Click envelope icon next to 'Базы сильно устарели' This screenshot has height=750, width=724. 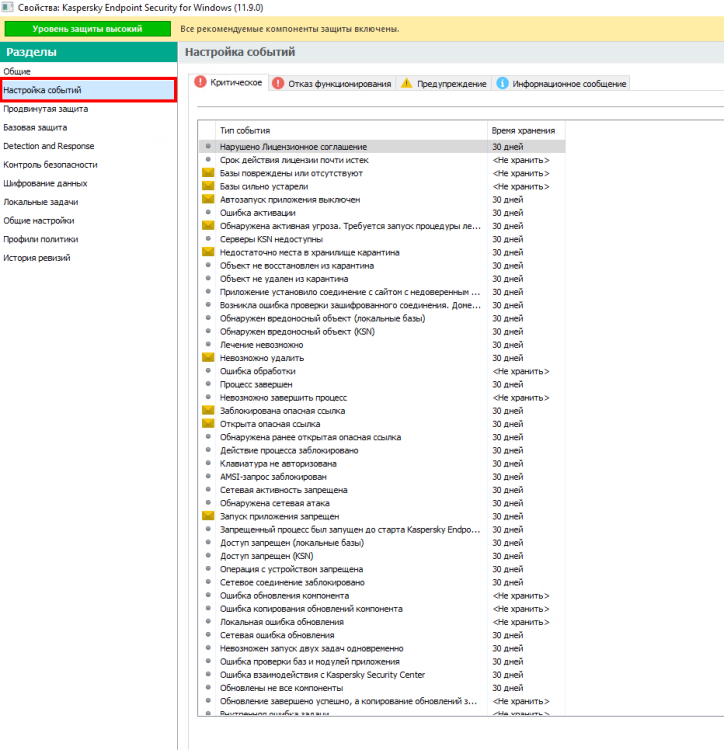tap(208, 186)
